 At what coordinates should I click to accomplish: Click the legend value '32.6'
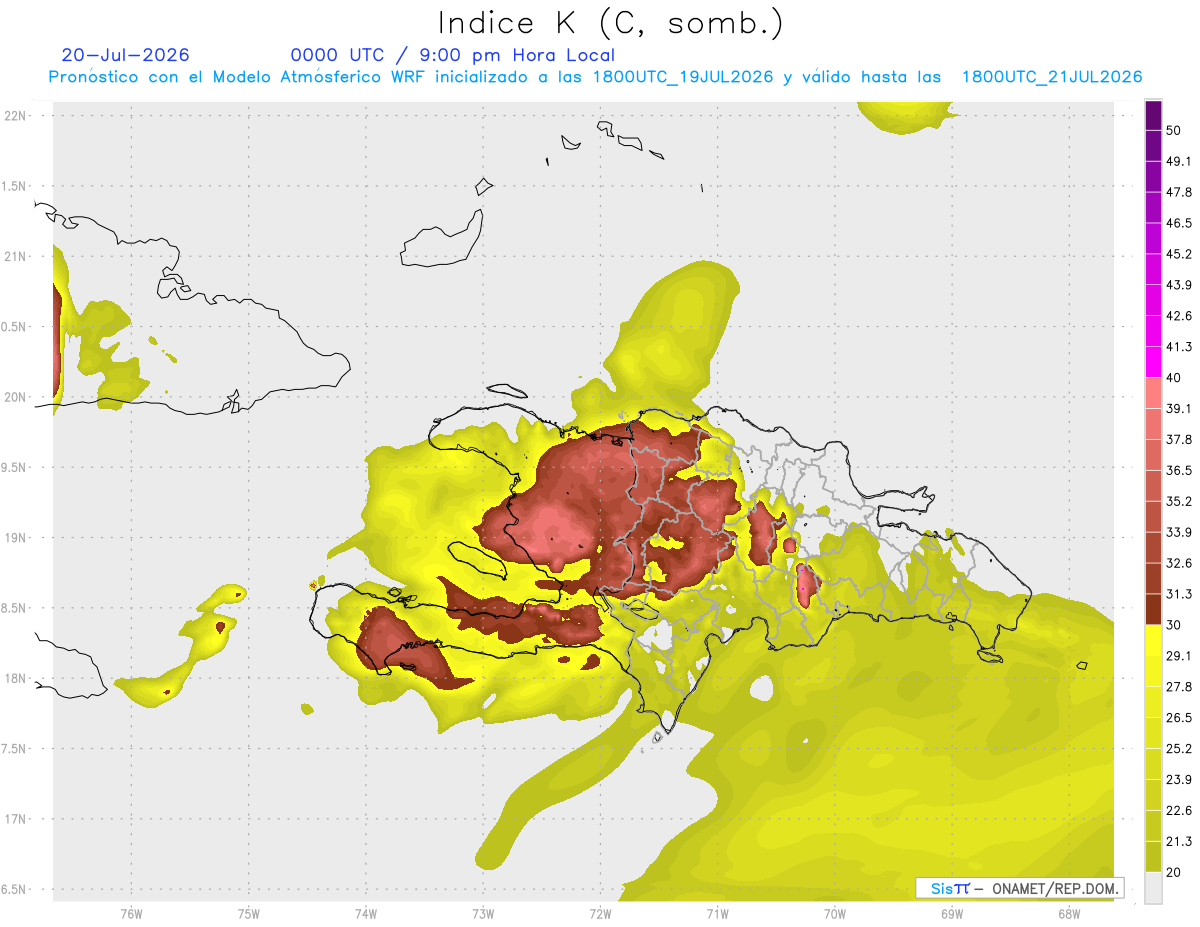pyautogui.click(x=1179, y=563)
